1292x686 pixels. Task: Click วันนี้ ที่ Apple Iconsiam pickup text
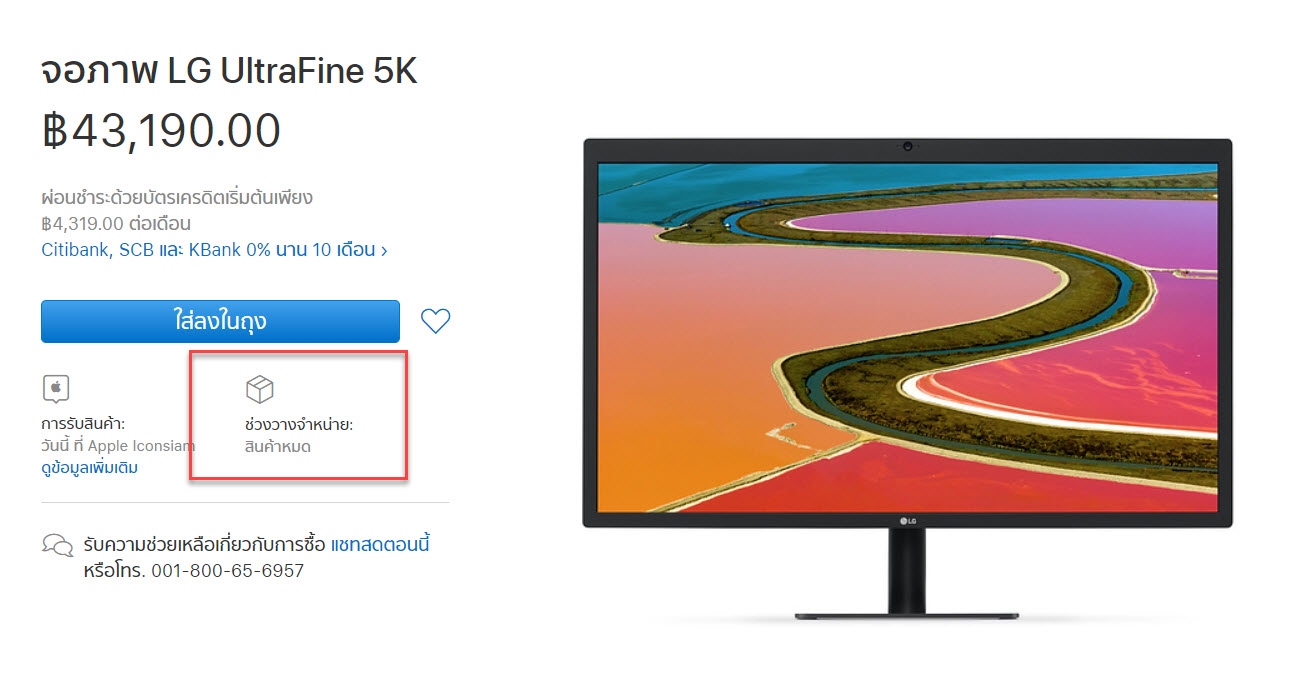(x=118, y=446)
